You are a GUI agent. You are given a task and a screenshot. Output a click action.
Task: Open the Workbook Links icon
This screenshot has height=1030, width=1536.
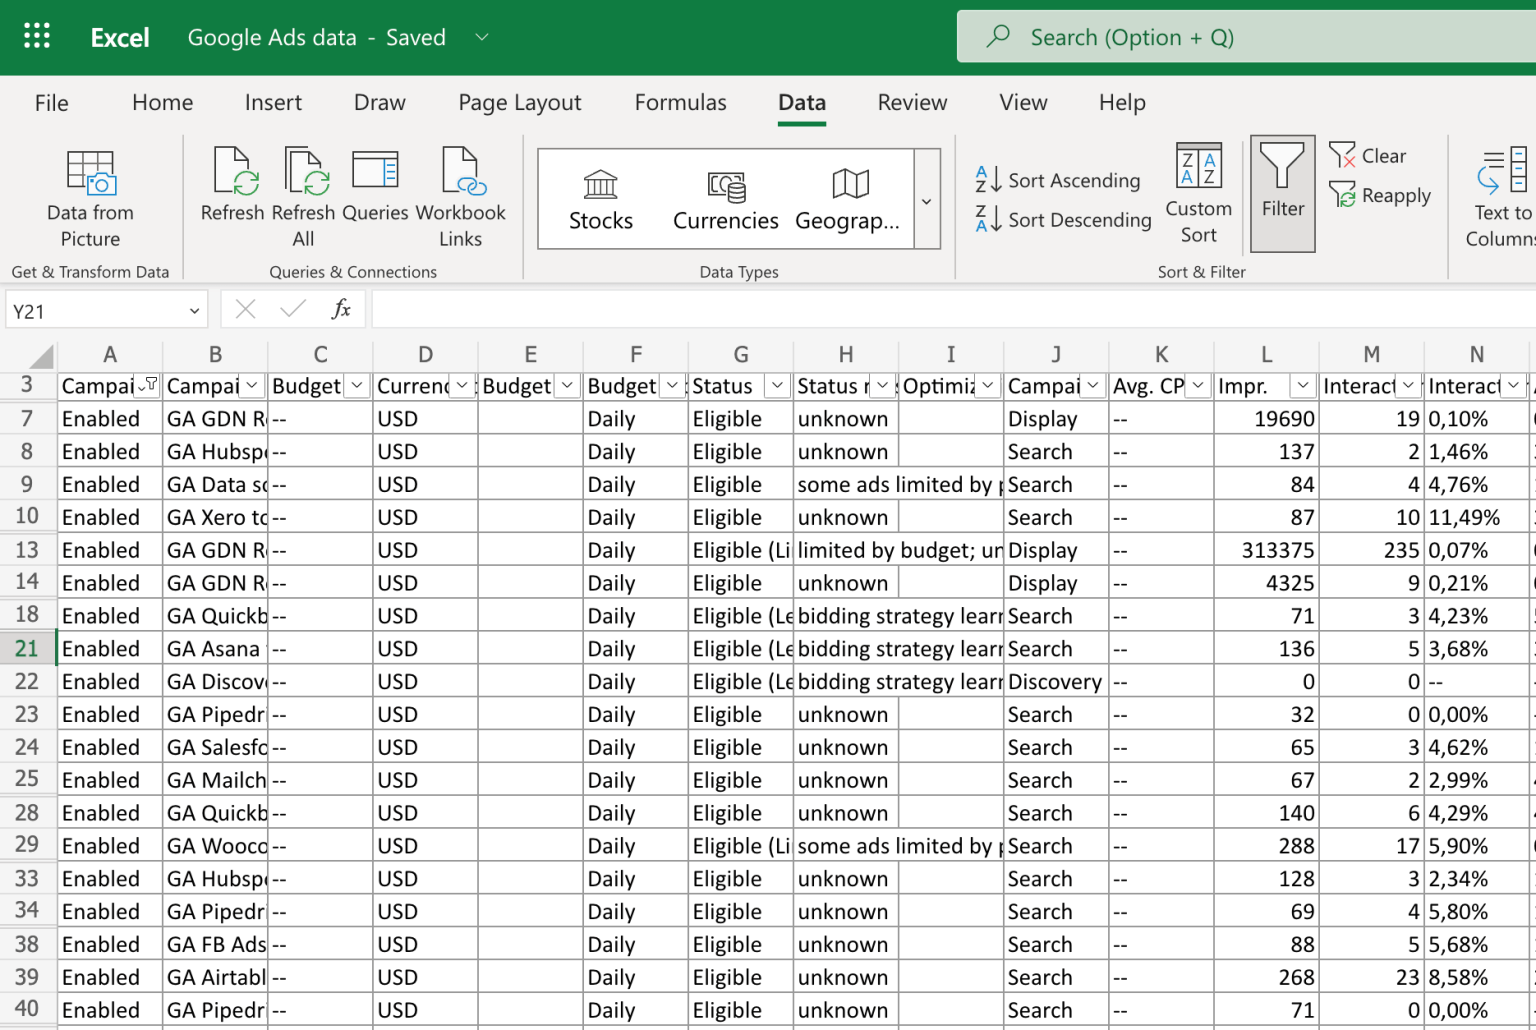[460, 197]
